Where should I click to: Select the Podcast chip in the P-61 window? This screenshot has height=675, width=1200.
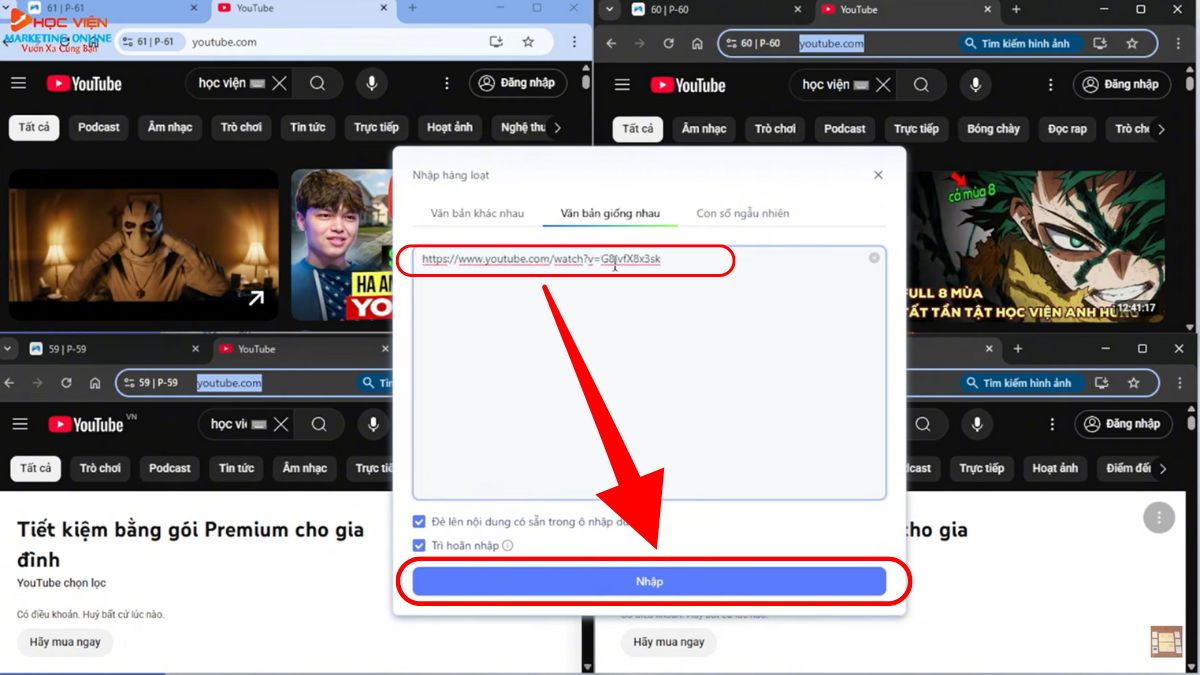click(99, 127)
